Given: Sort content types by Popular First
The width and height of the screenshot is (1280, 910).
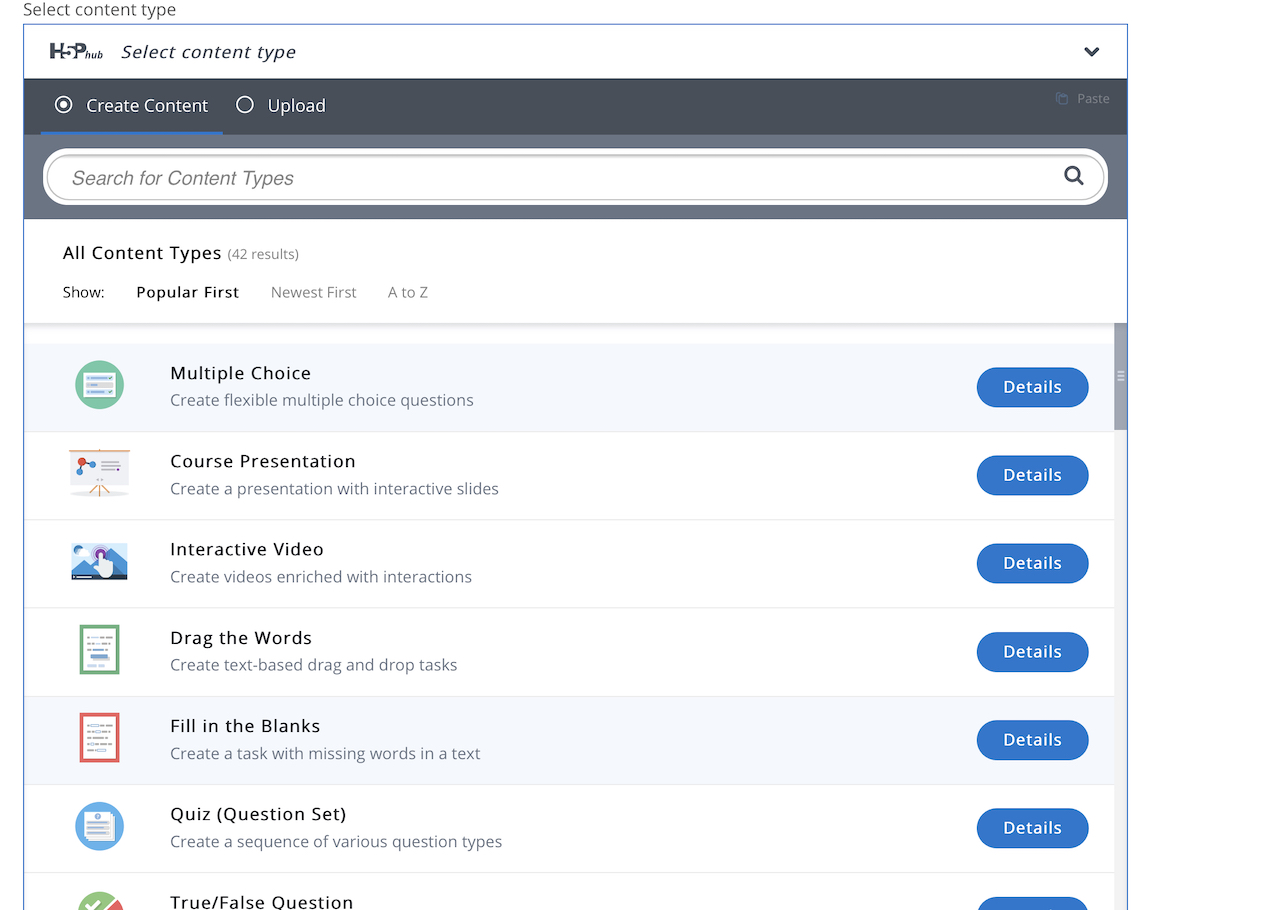Looking at the screenshot, I should click(187, 292).
